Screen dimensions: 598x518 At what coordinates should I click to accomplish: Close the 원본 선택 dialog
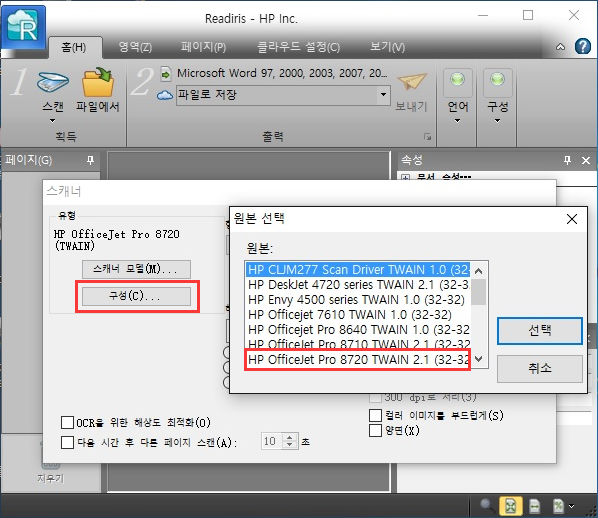pos(572,219)
